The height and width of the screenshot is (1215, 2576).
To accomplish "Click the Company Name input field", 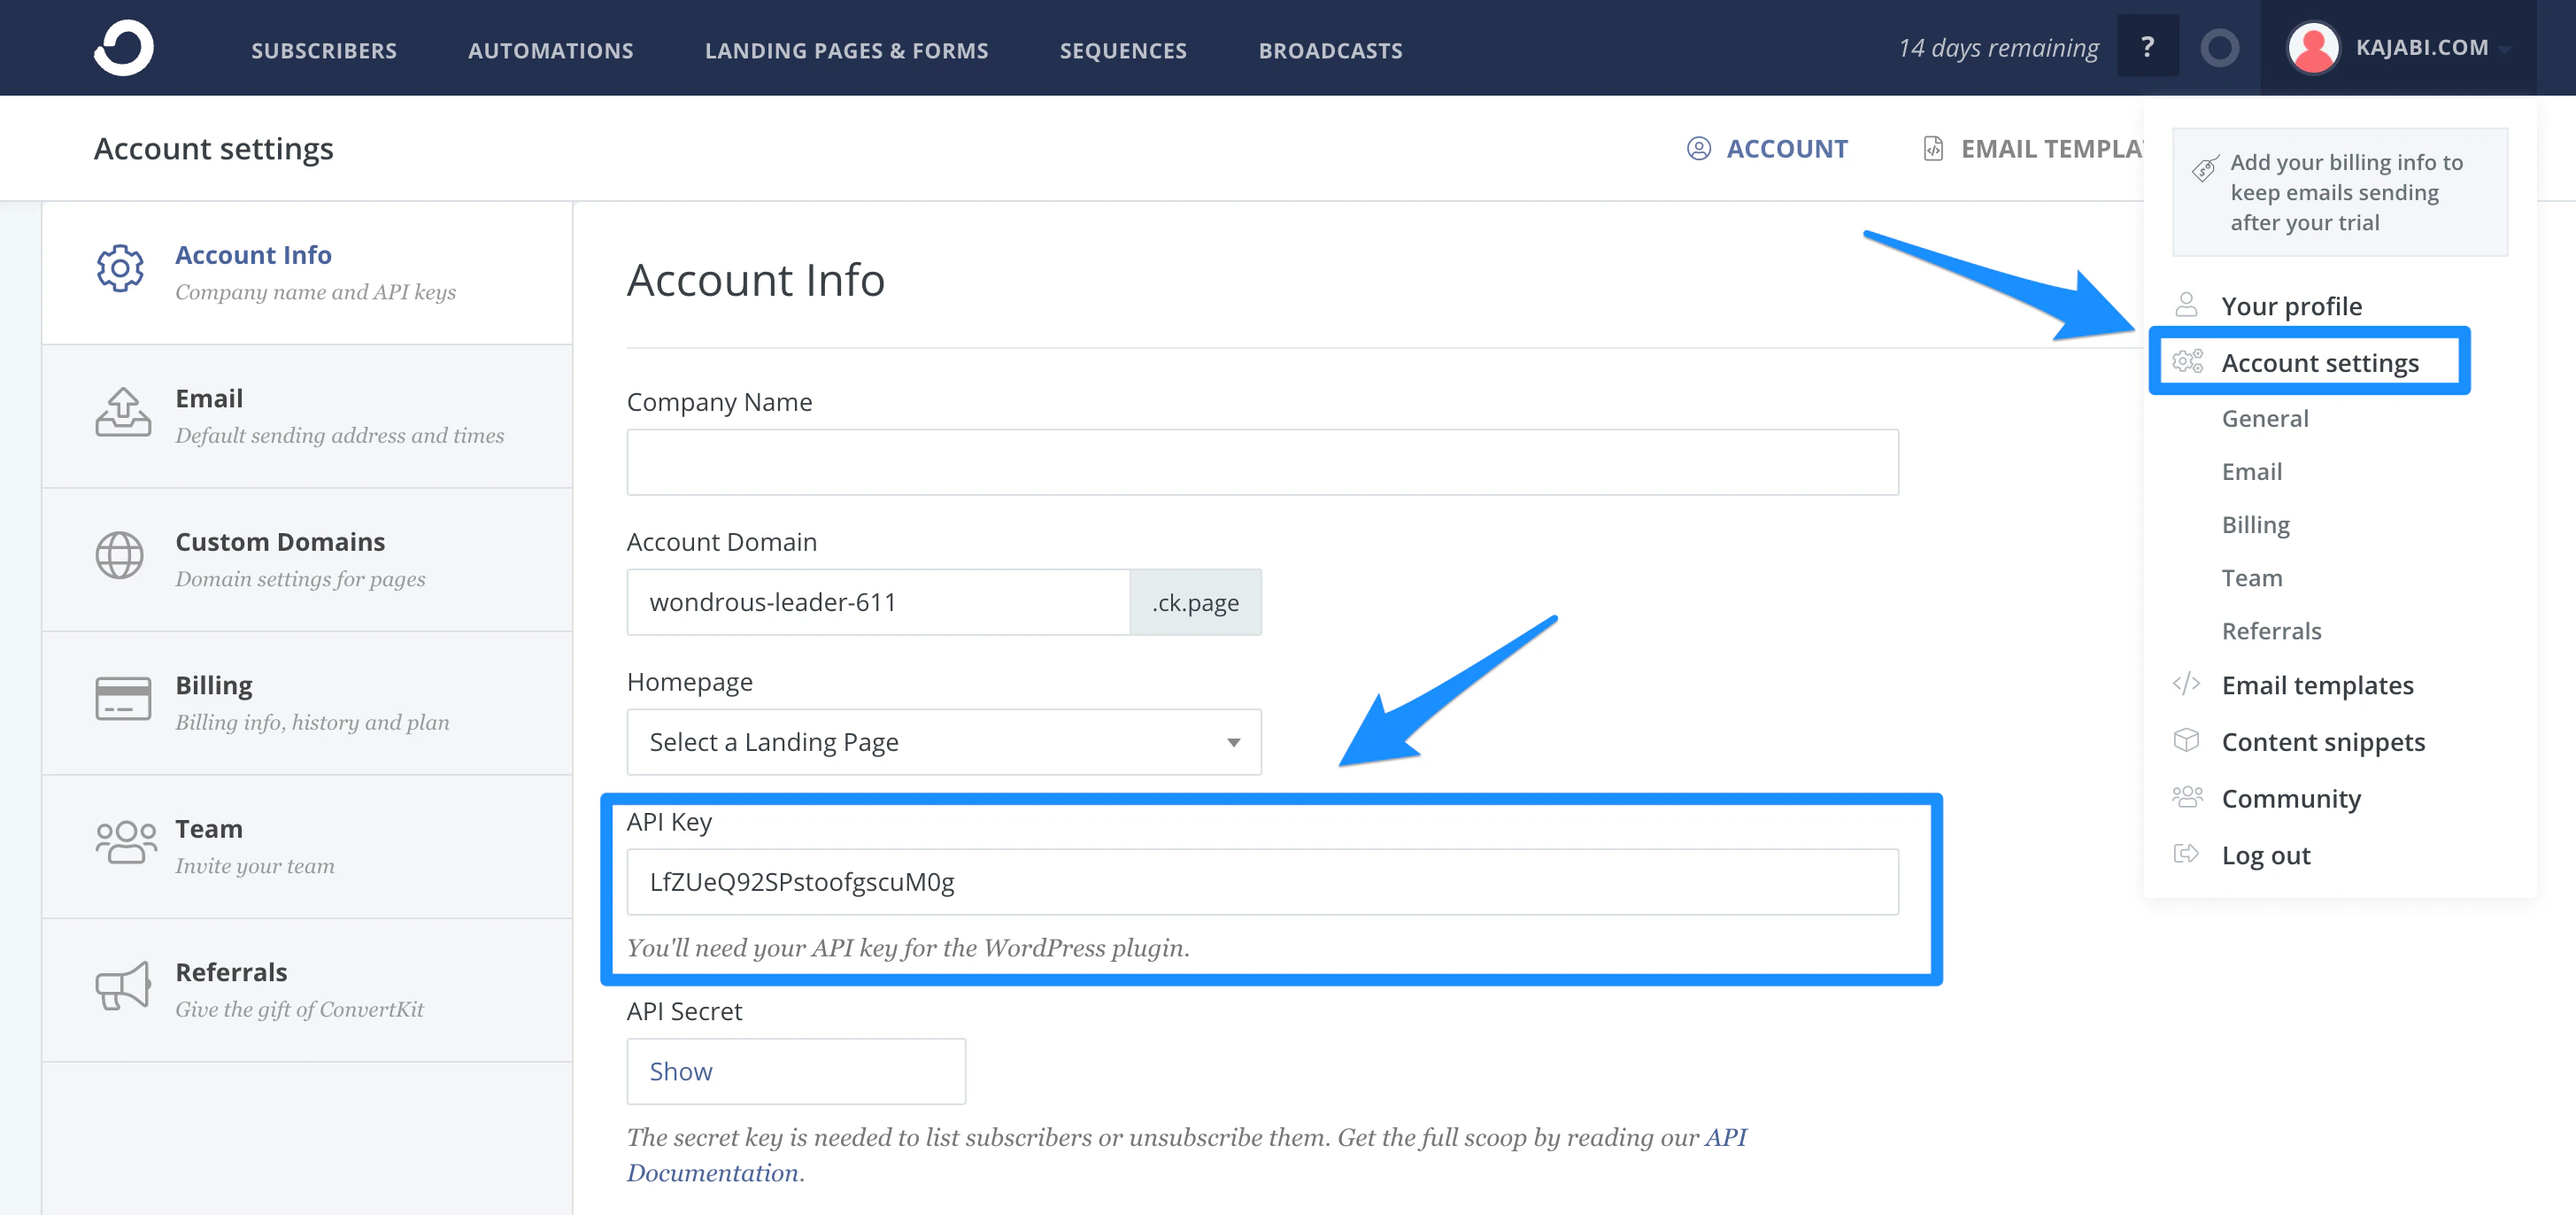I will point(1262,462).
